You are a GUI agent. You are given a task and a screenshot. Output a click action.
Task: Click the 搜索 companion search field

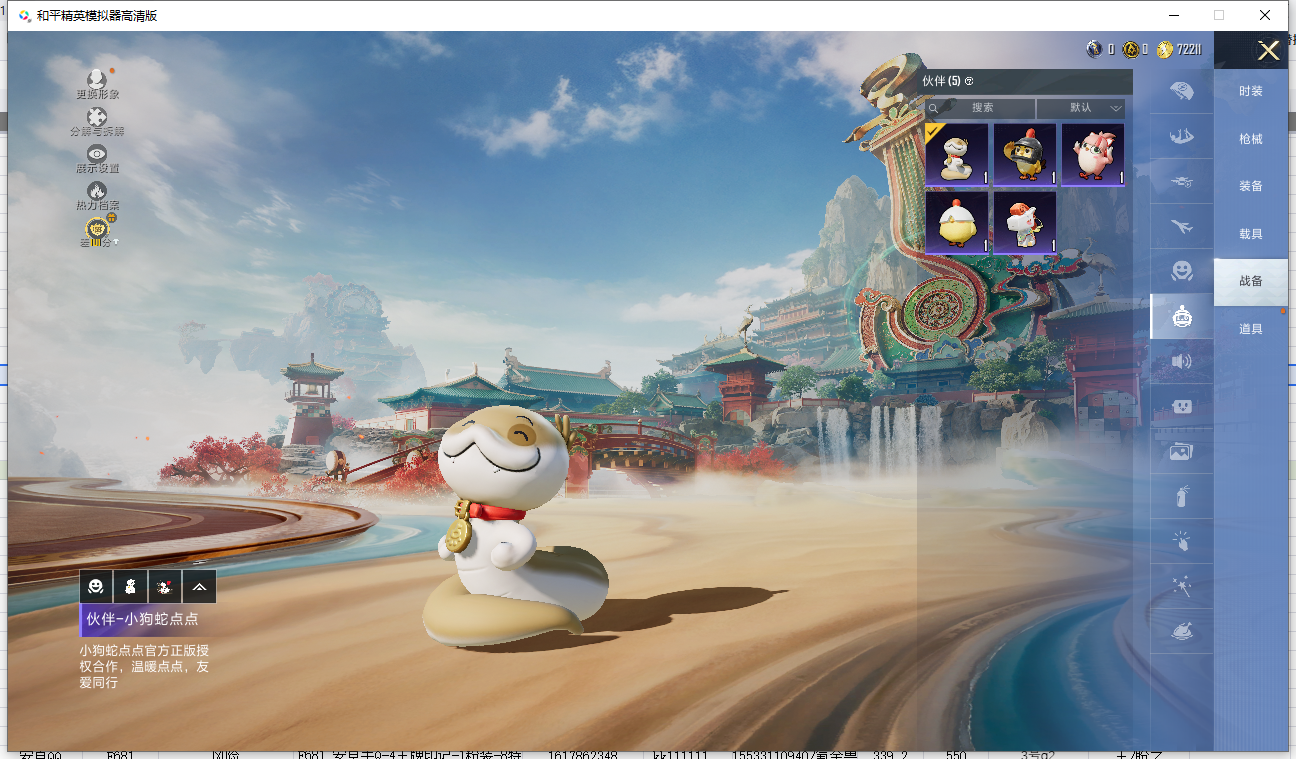(982, 108)
